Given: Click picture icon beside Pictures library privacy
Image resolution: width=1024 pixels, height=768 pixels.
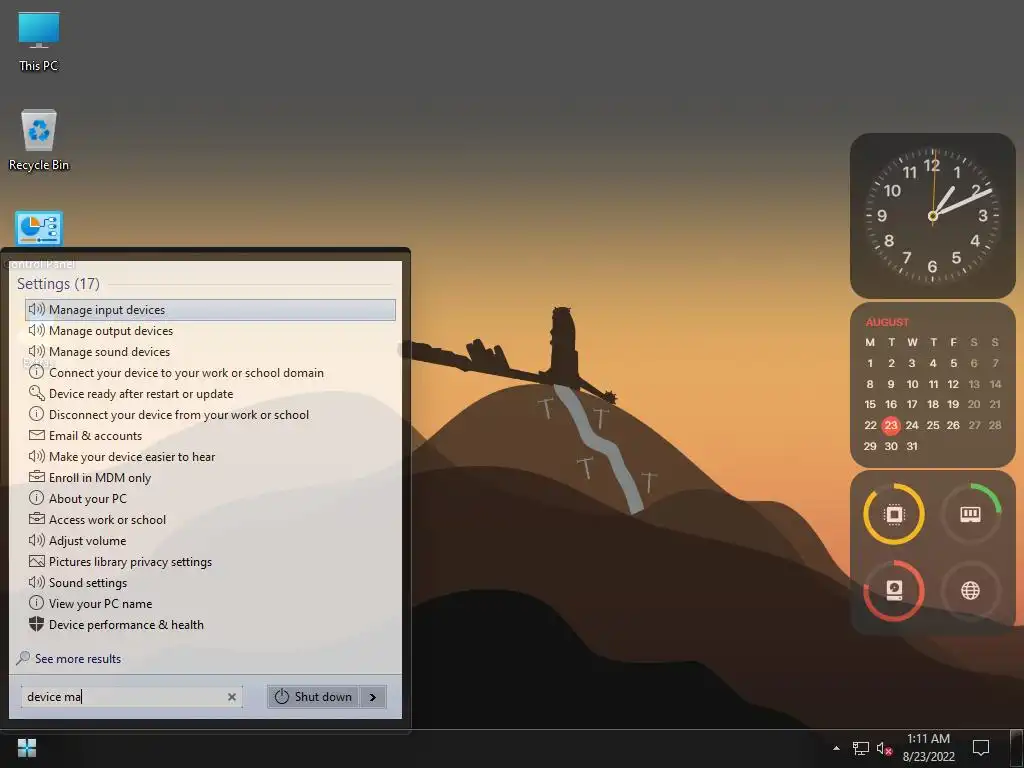Looking at the screenshot, I should (x=37, y=561).
